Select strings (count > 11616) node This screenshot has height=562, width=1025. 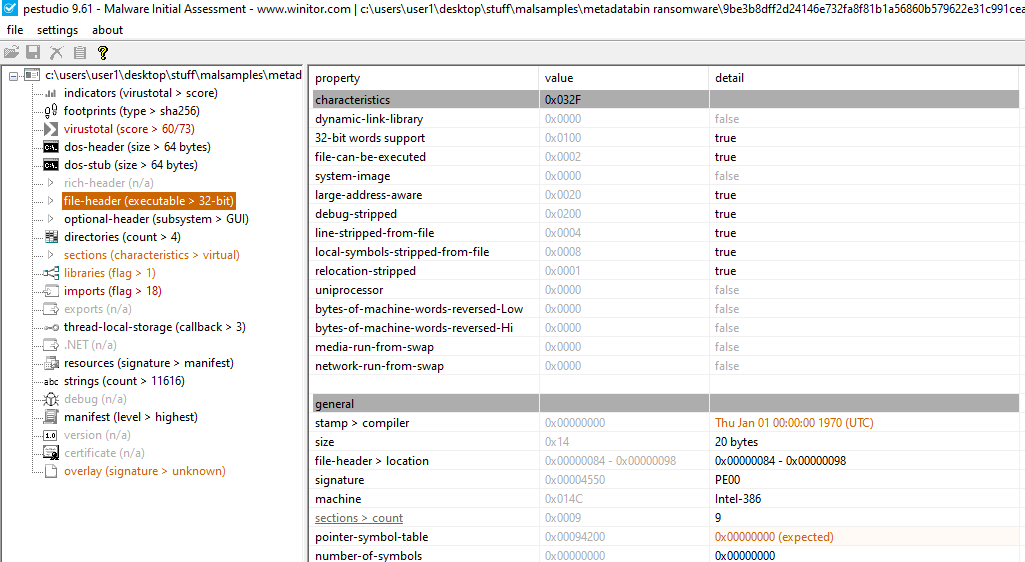point(124,381)
